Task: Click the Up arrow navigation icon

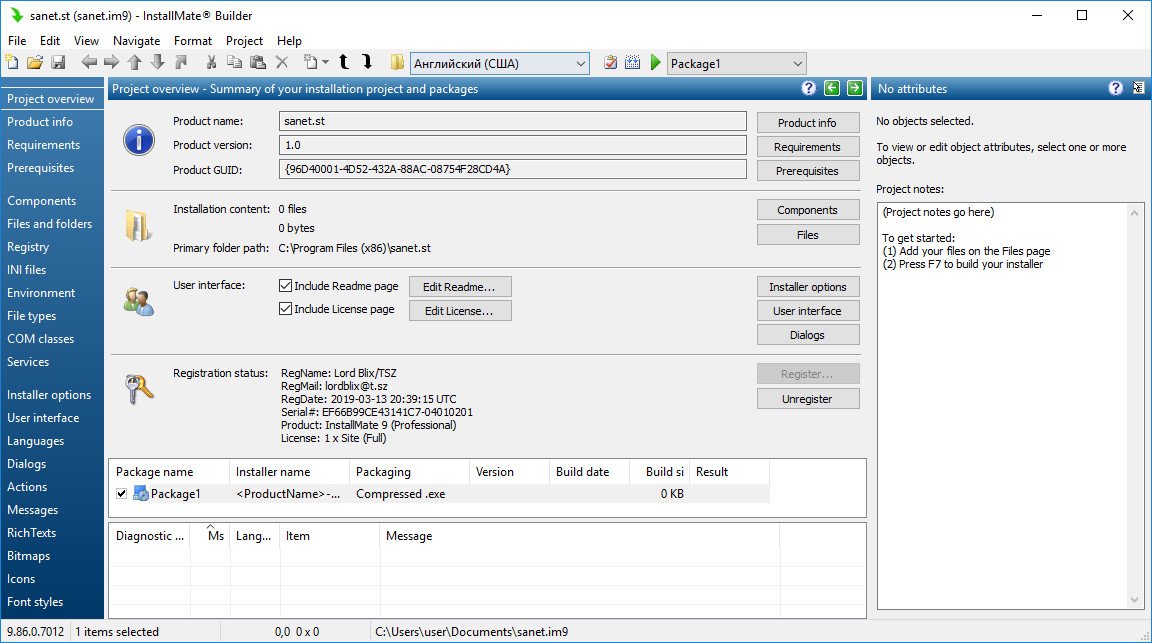Action: (135, 62)
